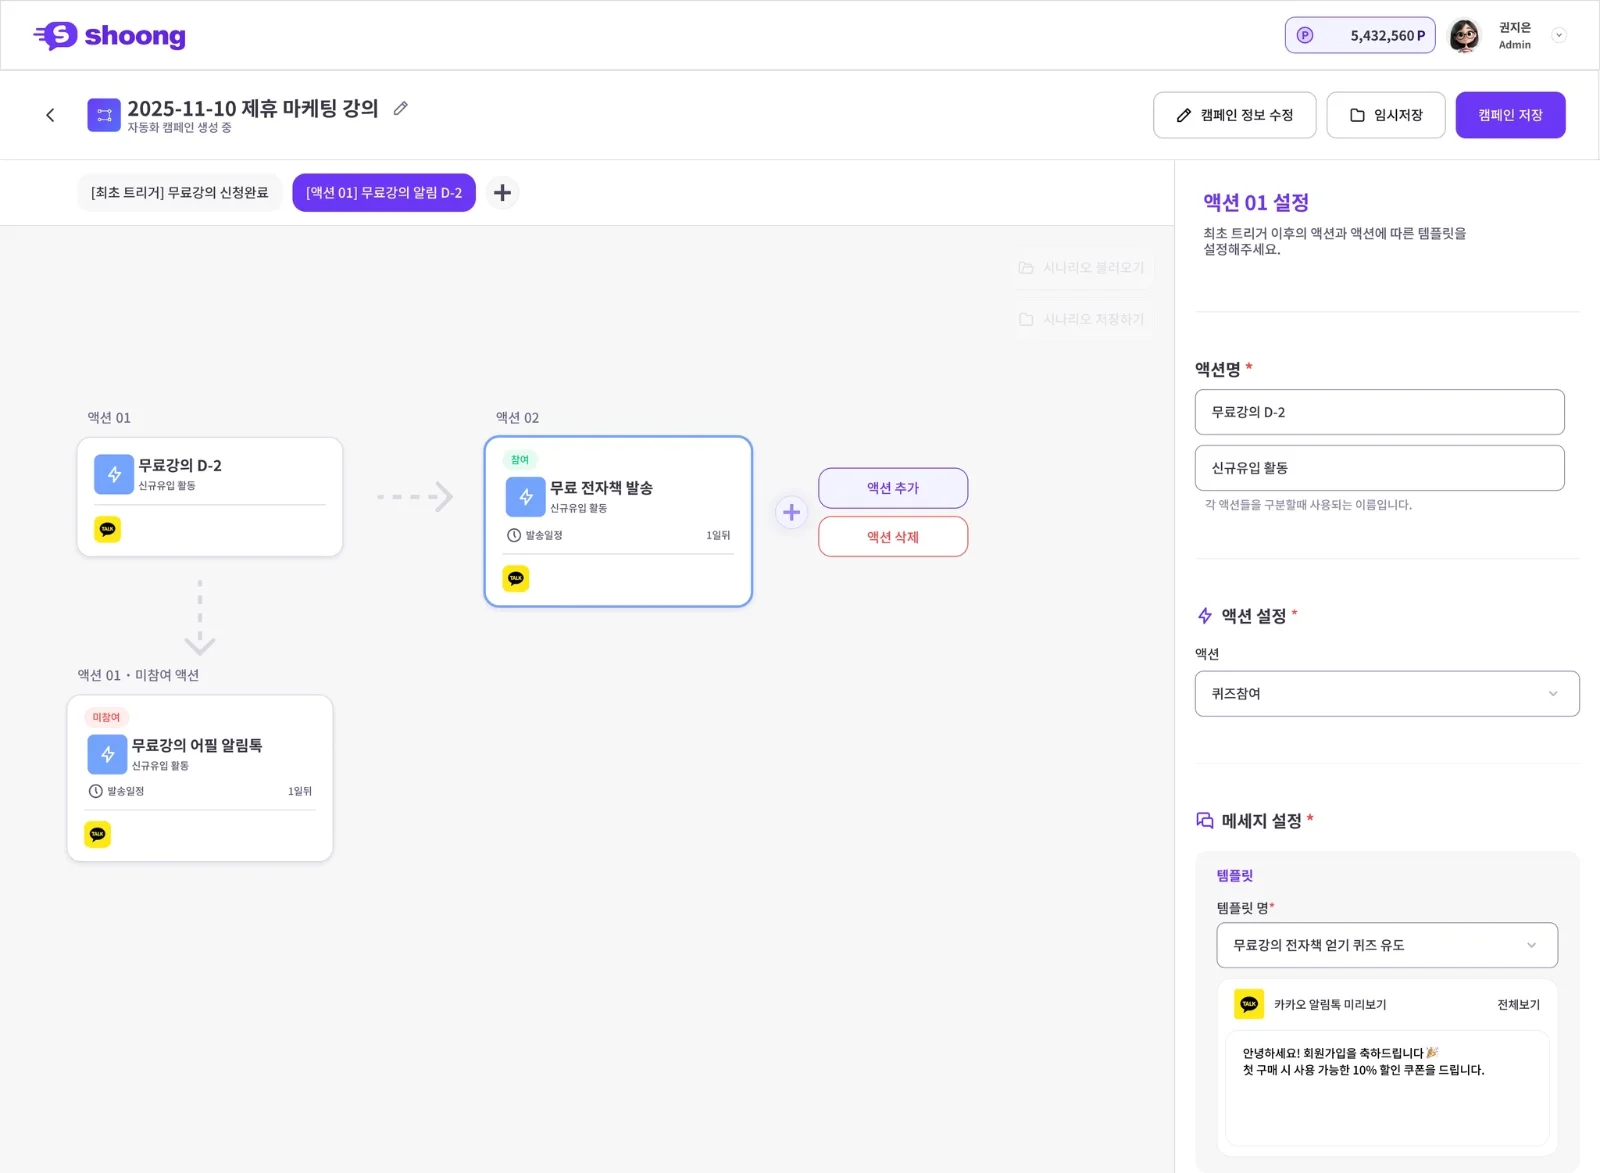Click the purple campaign flow icon

click(x=104, y=115)
